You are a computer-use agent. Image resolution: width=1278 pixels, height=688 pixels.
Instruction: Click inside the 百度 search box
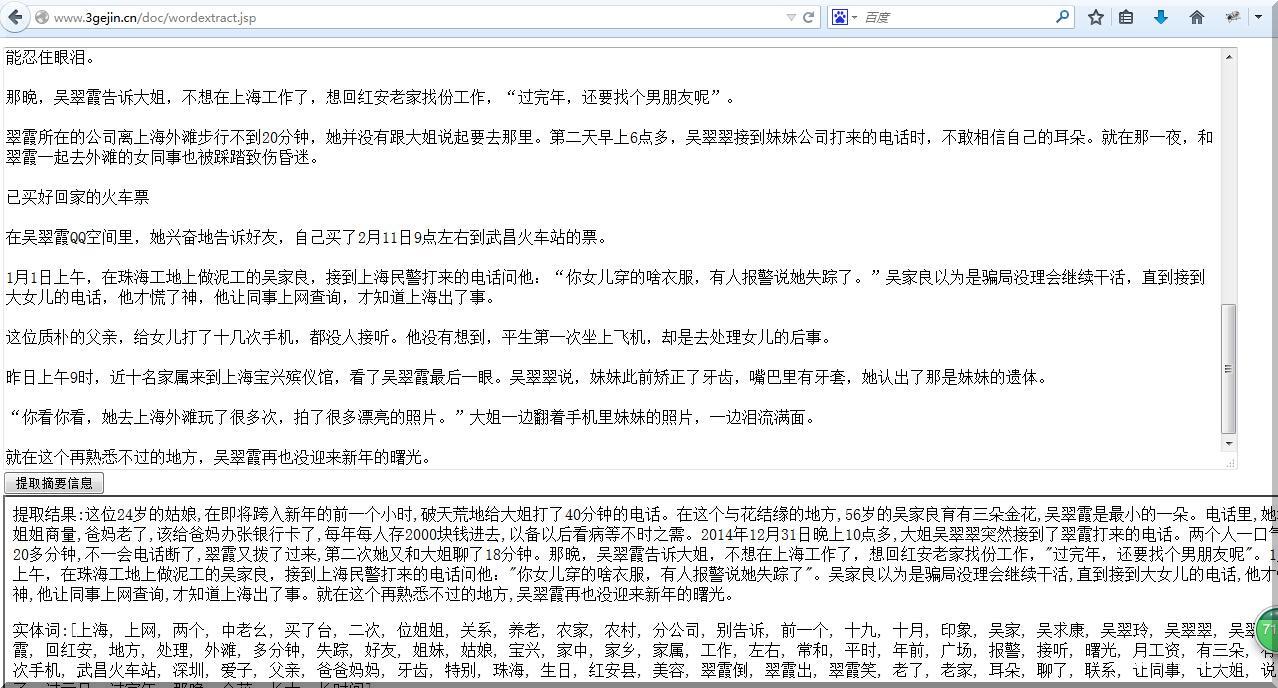950,17
